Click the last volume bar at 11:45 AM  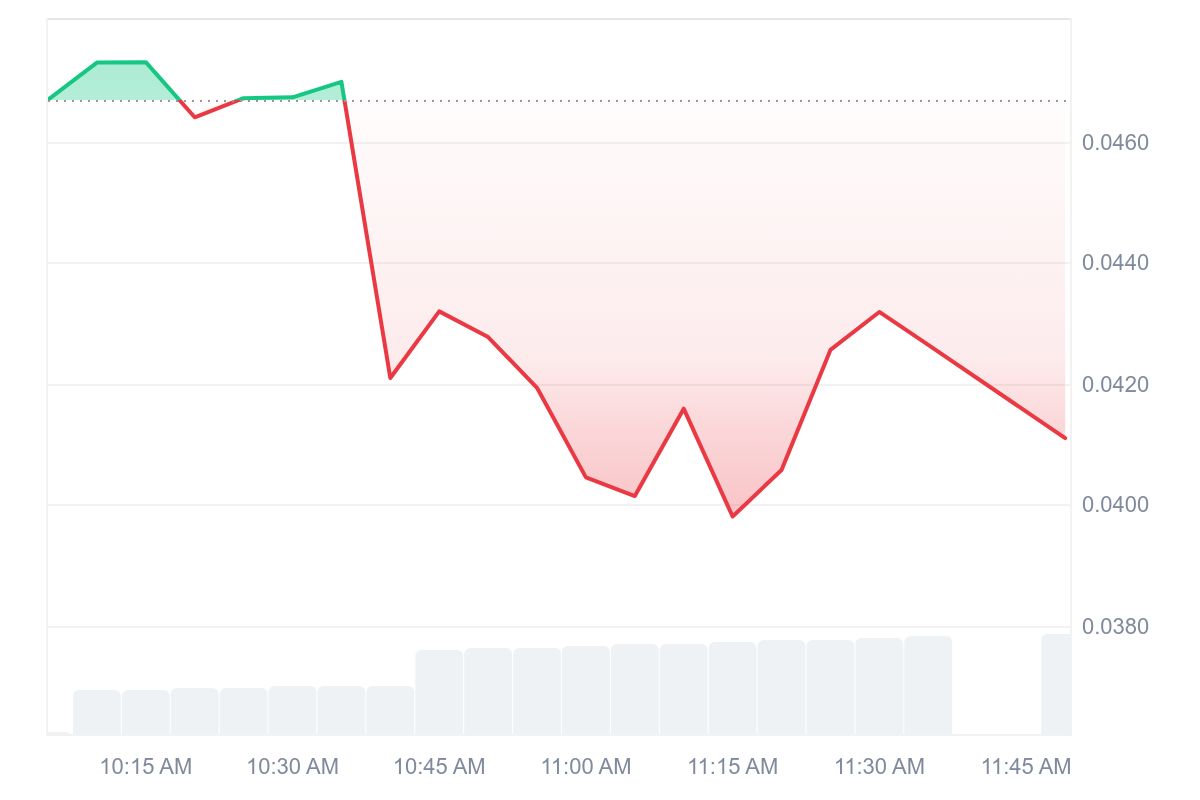click(x=1056, y=685)
